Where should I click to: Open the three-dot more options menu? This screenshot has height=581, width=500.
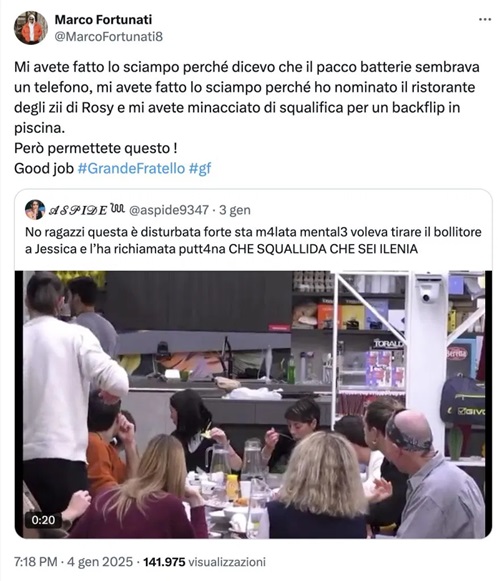pos(485,20)
